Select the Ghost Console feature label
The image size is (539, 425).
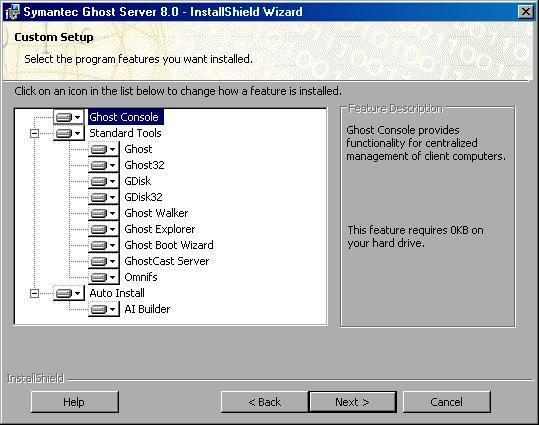click(125, 117)
